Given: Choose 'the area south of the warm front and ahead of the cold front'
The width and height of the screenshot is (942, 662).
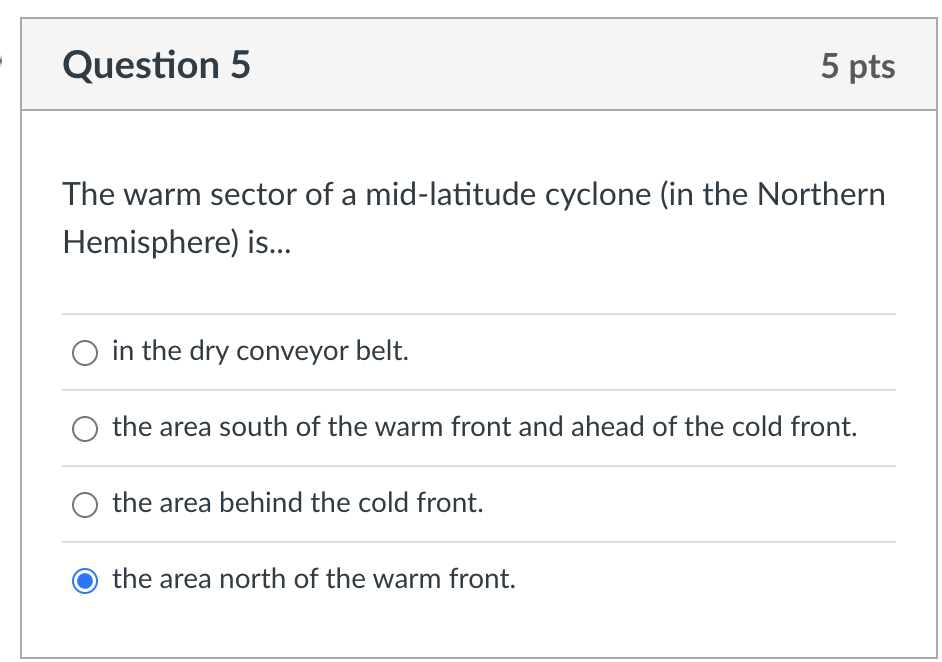Looking at the screenshot, I should tap(85, 429).
